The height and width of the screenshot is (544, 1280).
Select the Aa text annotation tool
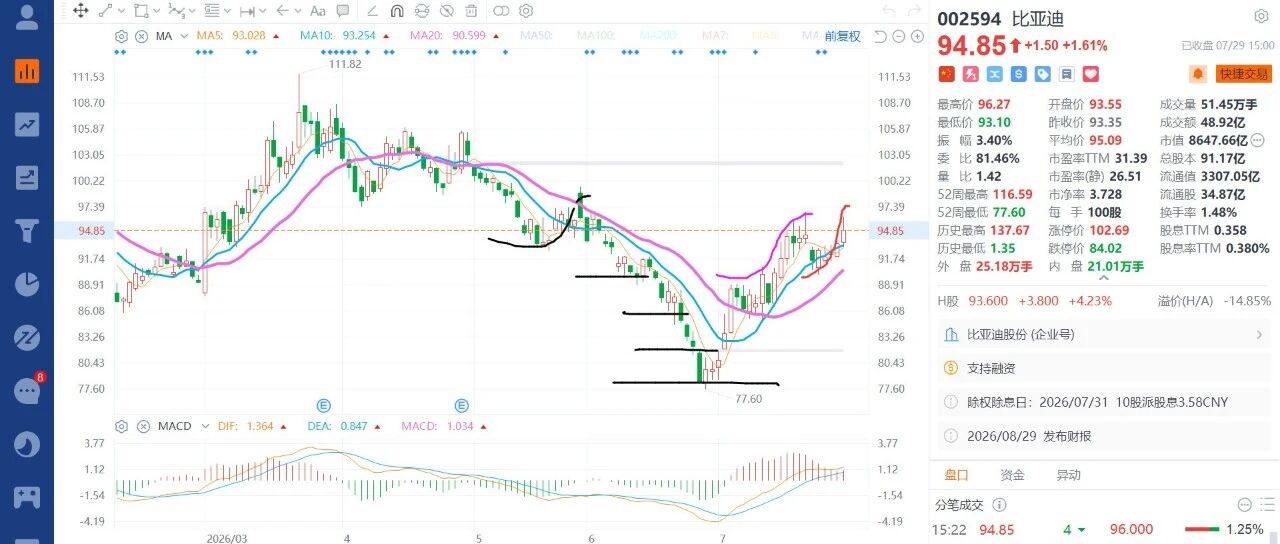point(318,12)
